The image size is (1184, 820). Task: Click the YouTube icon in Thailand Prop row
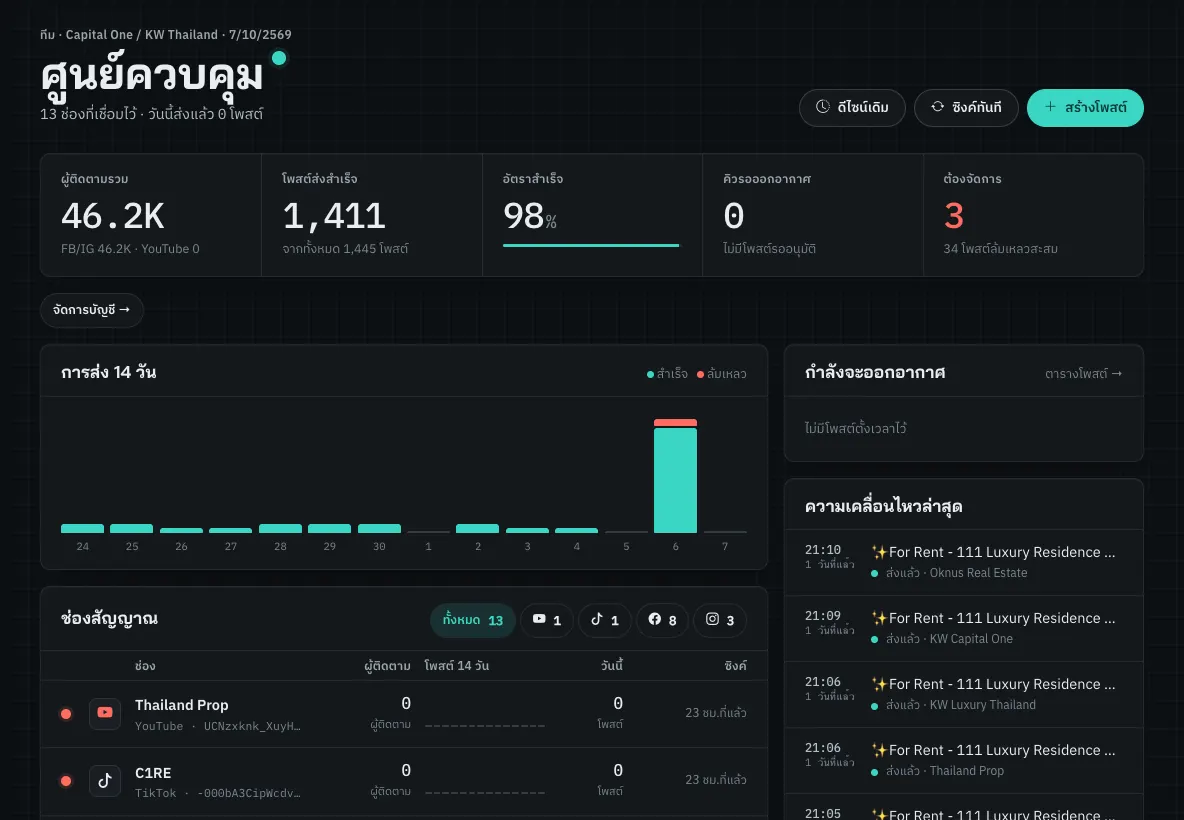click(105, 714)
